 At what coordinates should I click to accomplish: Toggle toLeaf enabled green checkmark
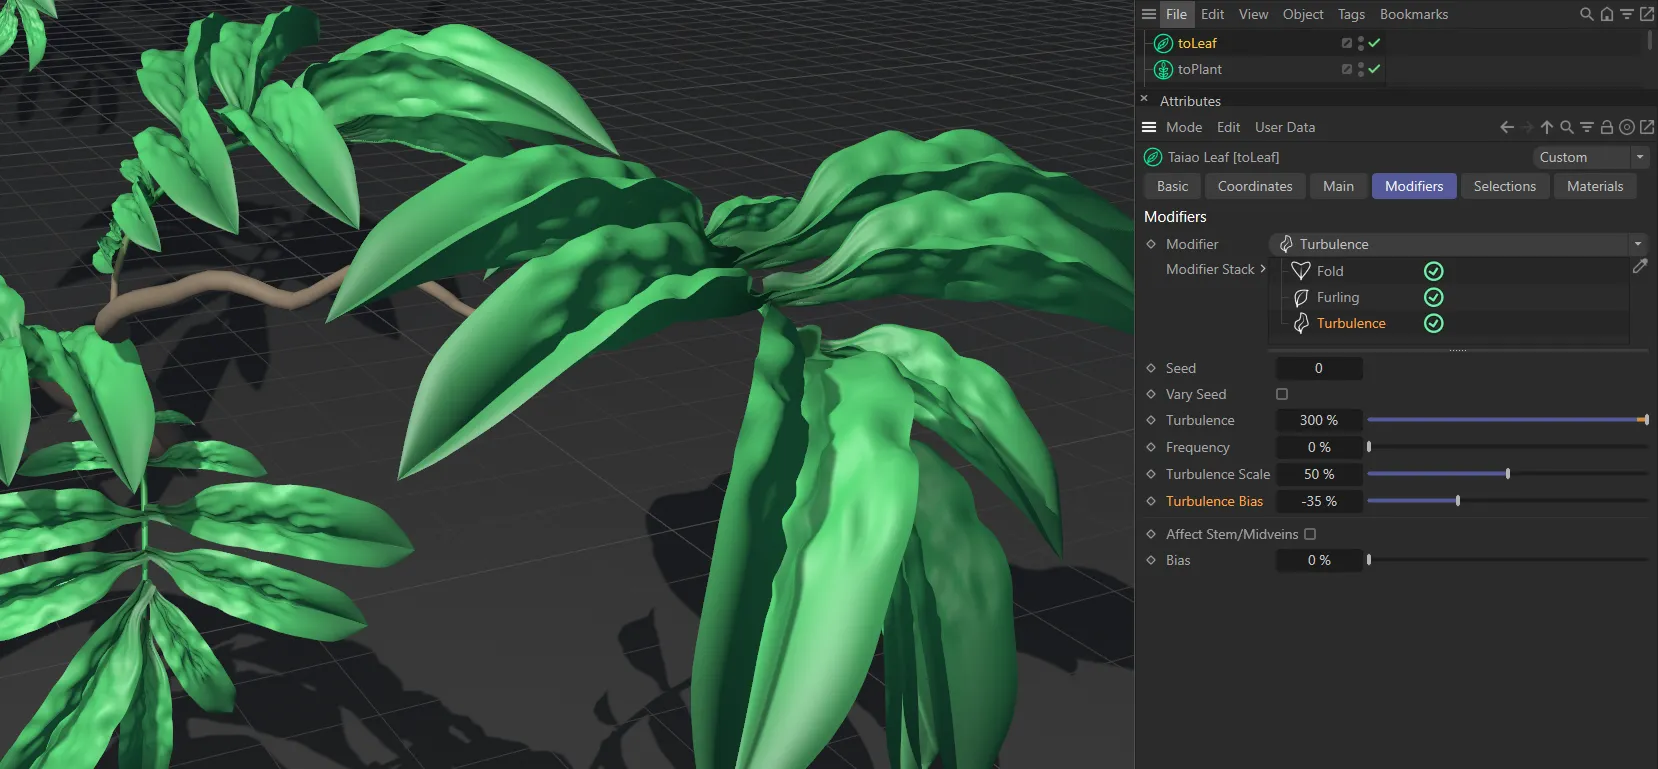(x=1374, y=43)
